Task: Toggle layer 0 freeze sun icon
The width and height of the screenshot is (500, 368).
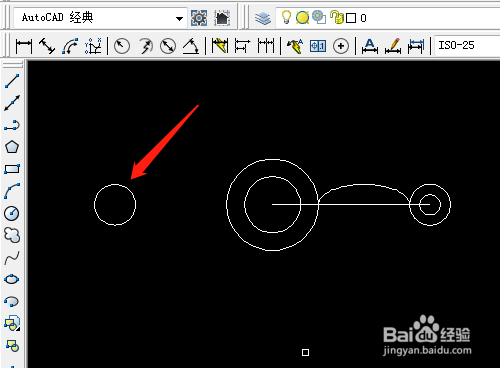Action: pos(302,18)
